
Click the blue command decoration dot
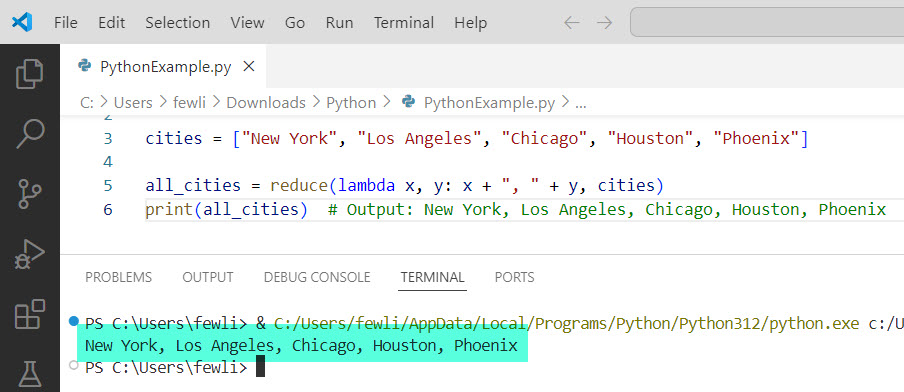pyautogui.click(x=73, y=321)
